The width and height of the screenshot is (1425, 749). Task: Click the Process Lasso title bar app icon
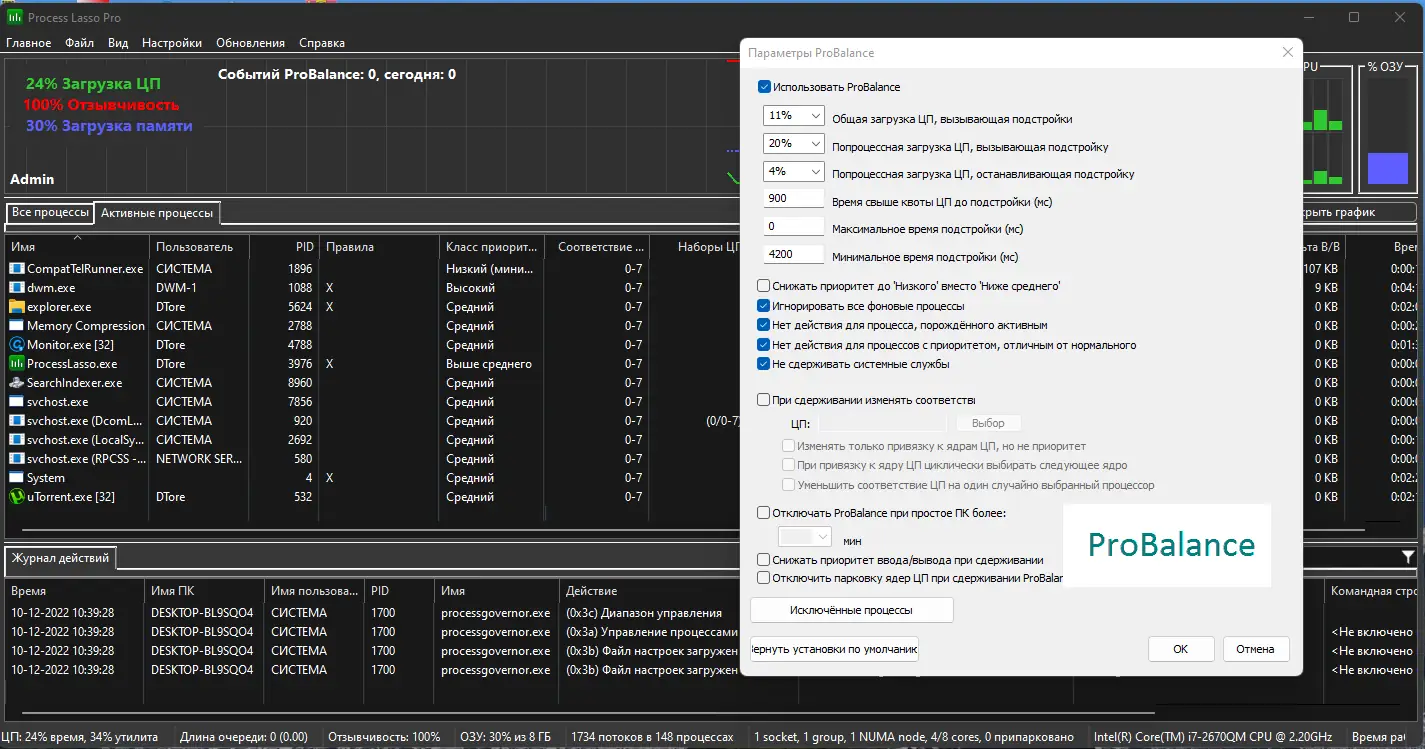(x=15, y=17)
